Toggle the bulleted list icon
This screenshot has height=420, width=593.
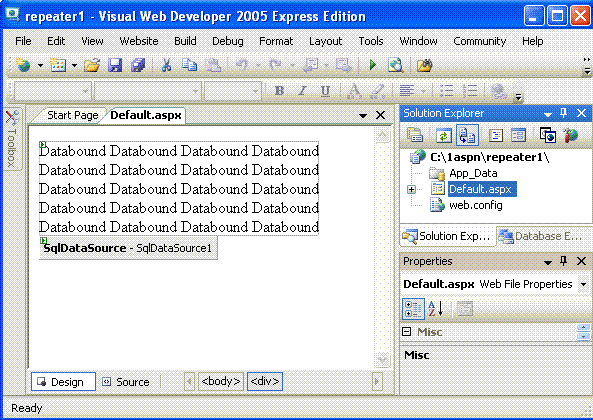(x=447, y=91)
